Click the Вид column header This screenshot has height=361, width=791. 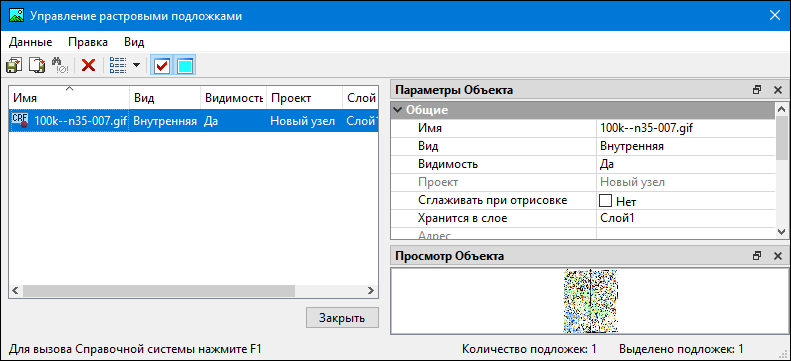pyautogui.click(x=165, y=97)
